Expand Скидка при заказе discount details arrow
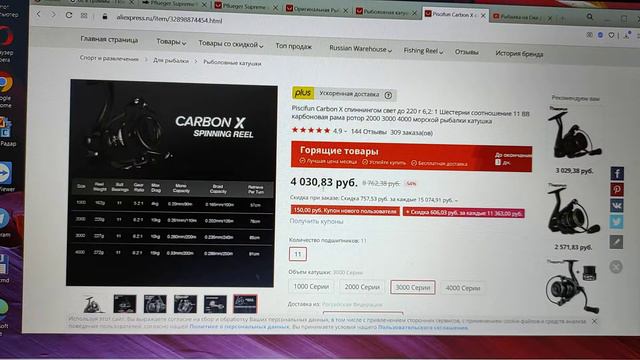The height and width of the screenshot is (360, 640). (x=456, y=200)
